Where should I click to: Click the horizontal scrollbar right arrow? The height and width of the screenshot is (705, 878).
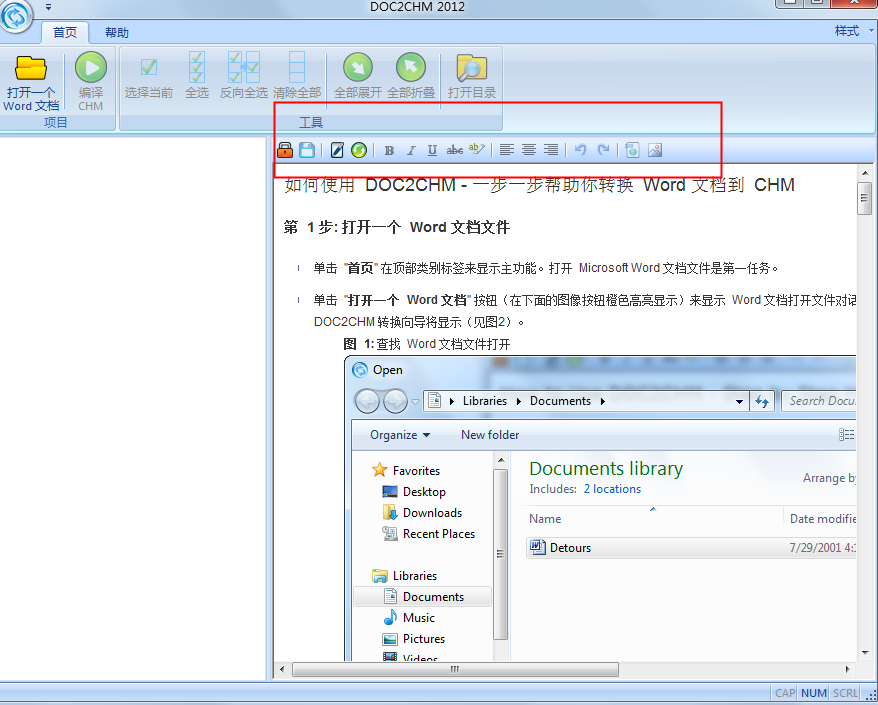pos(848,669)
